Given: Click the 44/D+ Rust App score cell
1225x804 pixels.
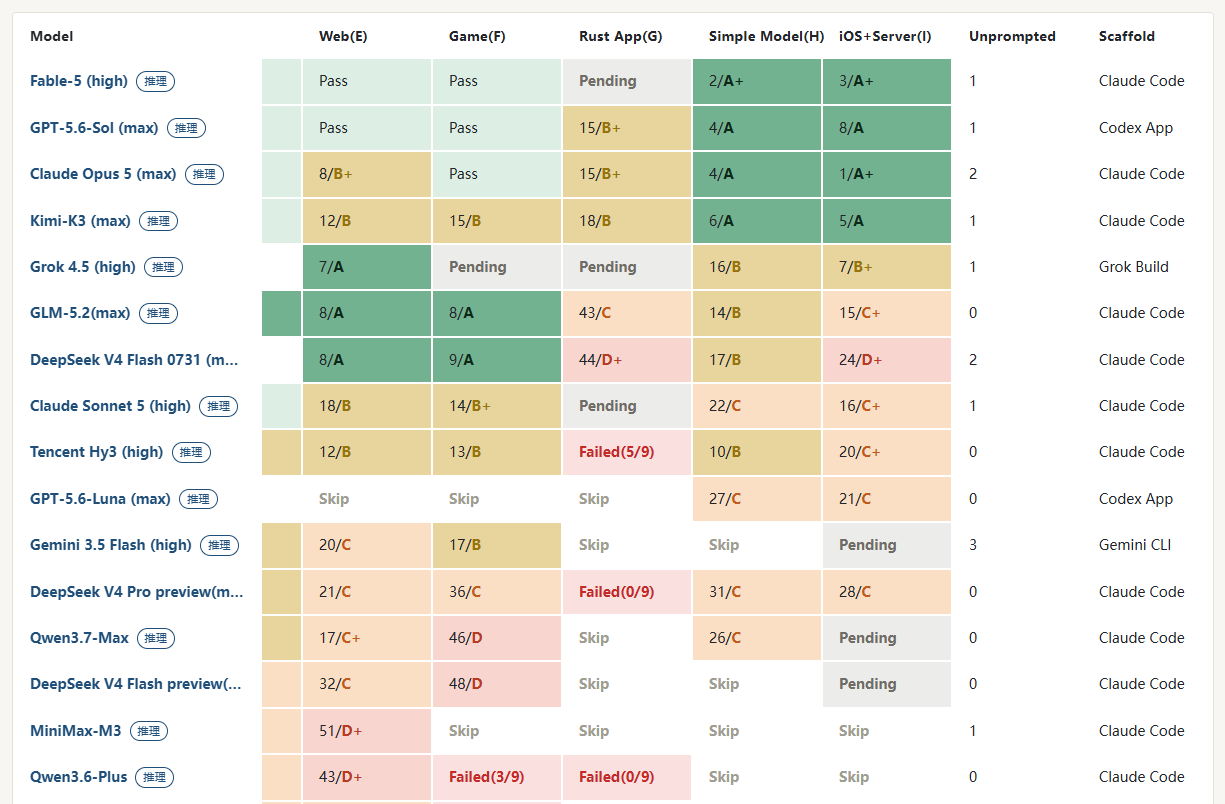Looking at the screenshot, I should coord(627,360).
